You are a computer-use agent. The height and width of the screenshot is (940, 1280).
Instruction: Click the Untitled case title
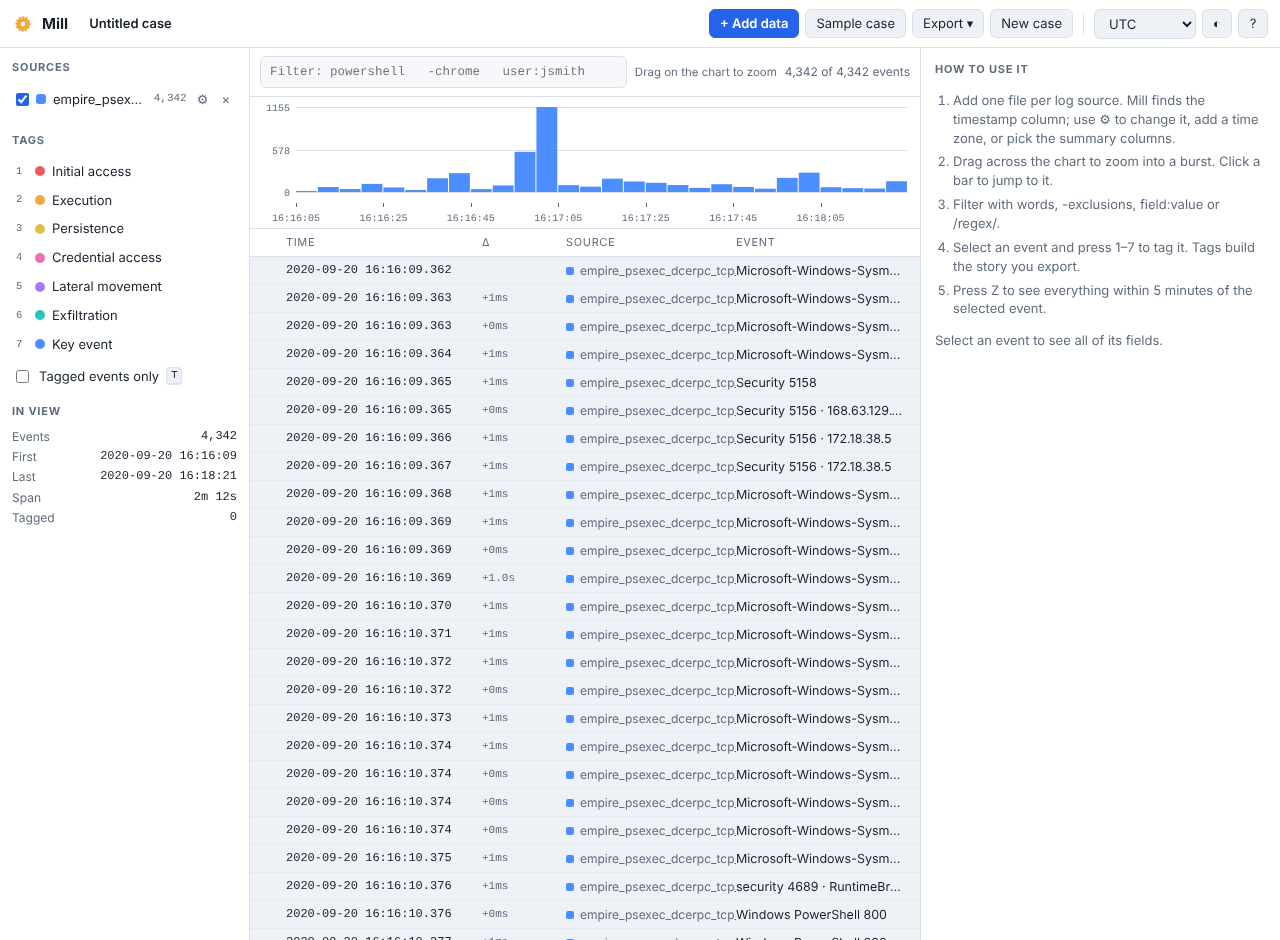(x=130, y=24)
